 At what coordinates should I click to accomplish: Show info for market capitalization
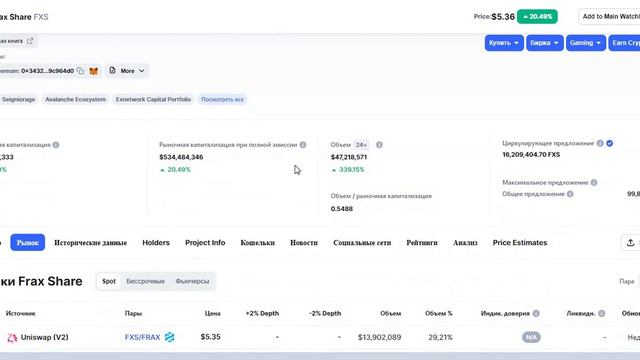tap(56, 145)
